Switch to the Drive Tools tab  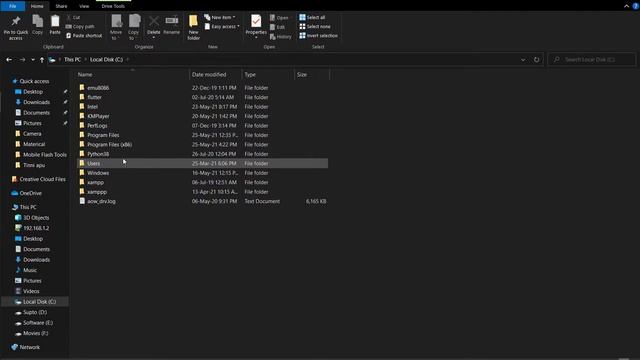113,6
